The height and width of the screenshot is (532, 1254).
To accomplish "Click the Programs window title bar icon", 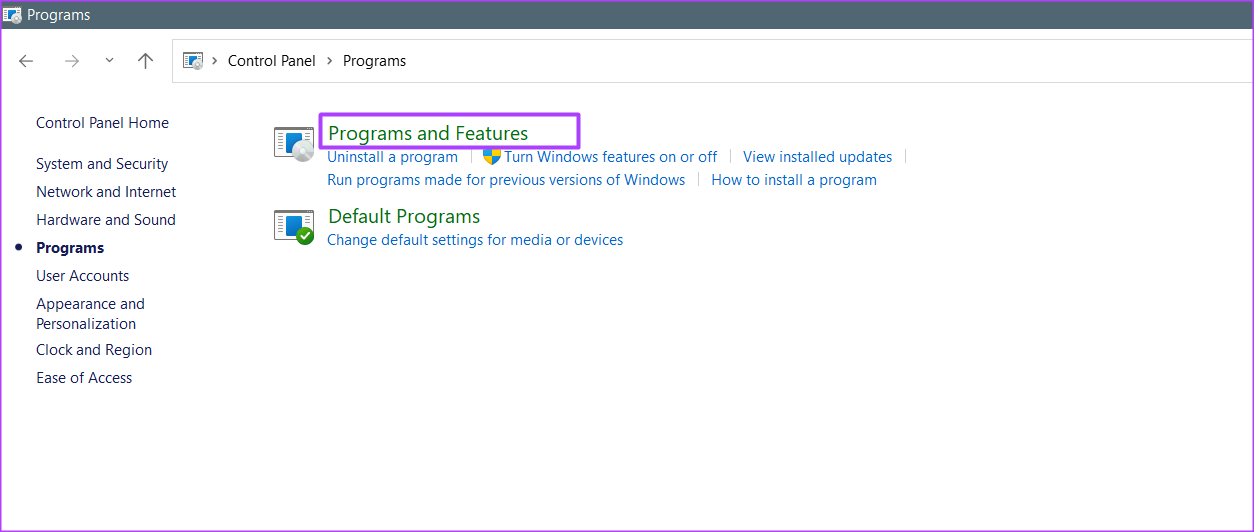I will 12,15.
